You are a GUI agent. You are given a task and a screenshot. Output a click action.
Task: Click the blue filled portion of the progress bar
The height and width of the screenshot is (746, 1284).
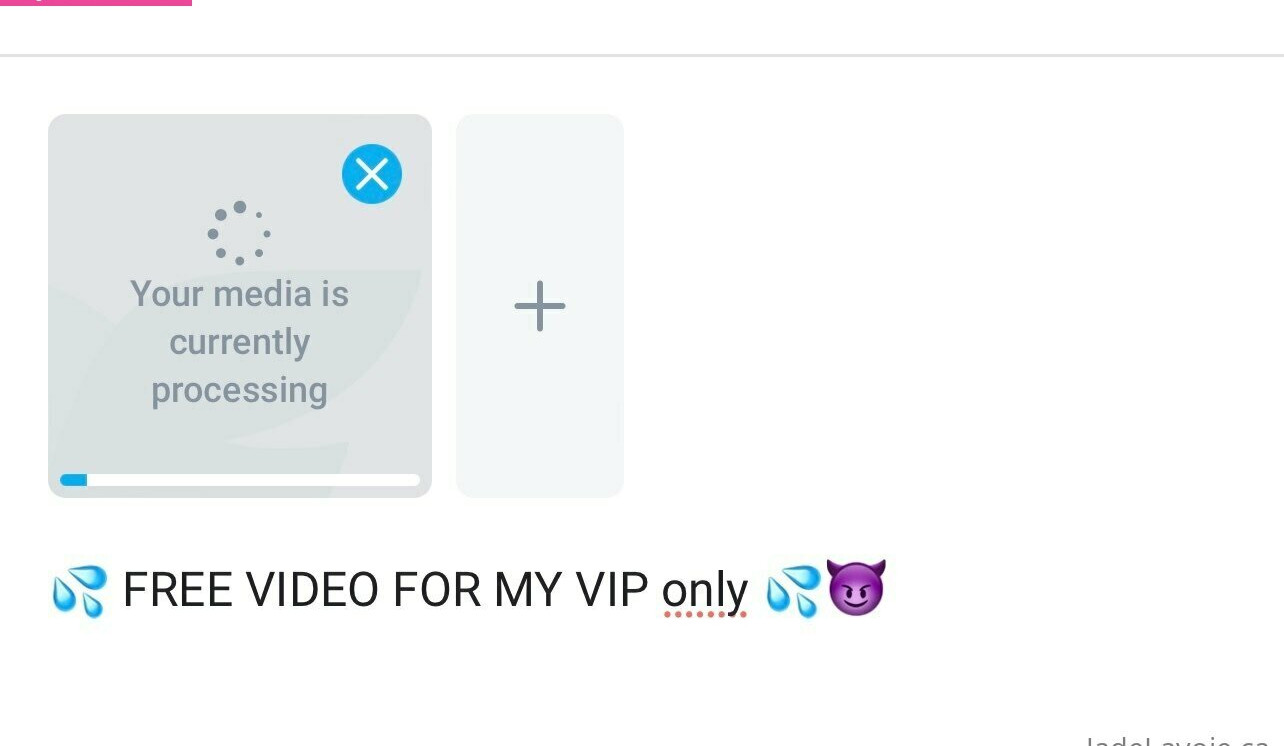pyautogui.click(x=74, y=480)
